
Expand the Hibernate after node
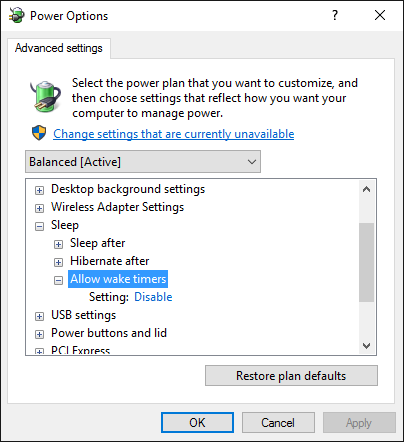coord(58,262)
